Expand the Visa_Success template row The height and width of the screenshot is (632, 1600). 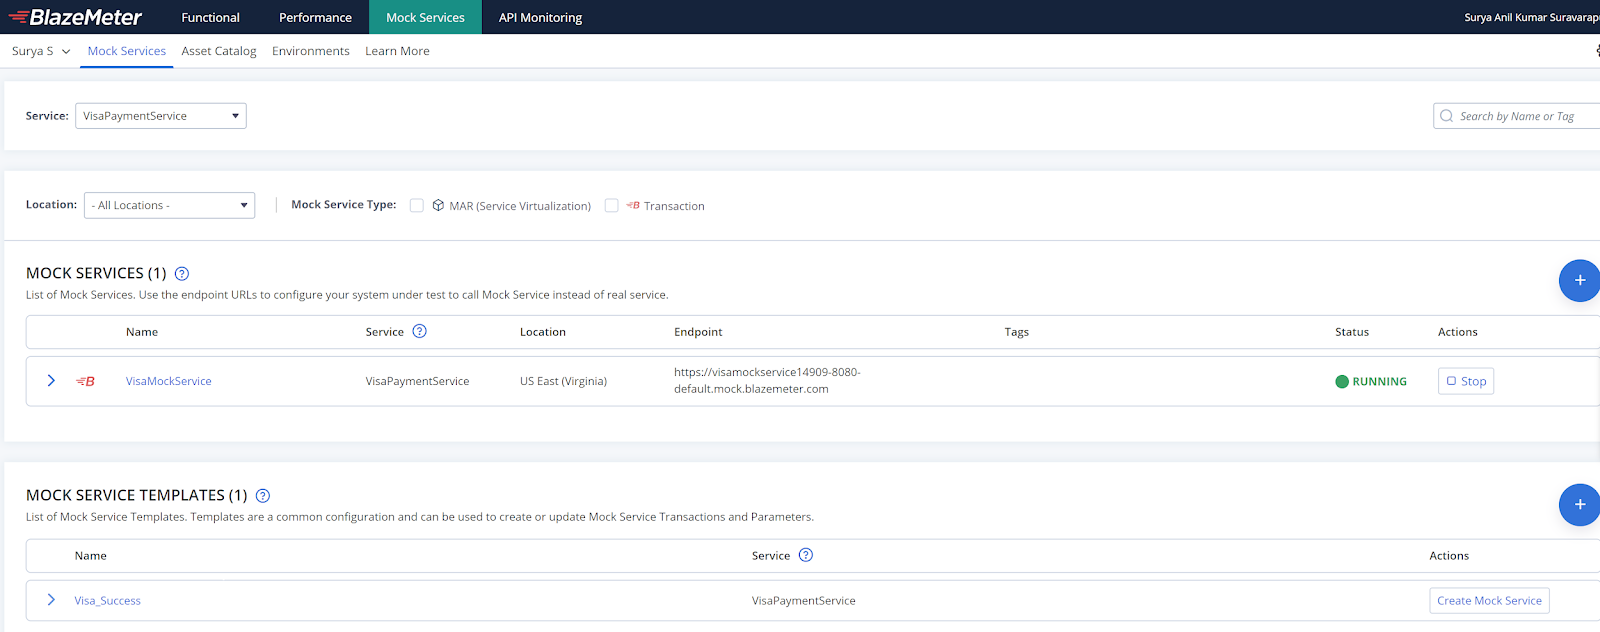(51, 600)
